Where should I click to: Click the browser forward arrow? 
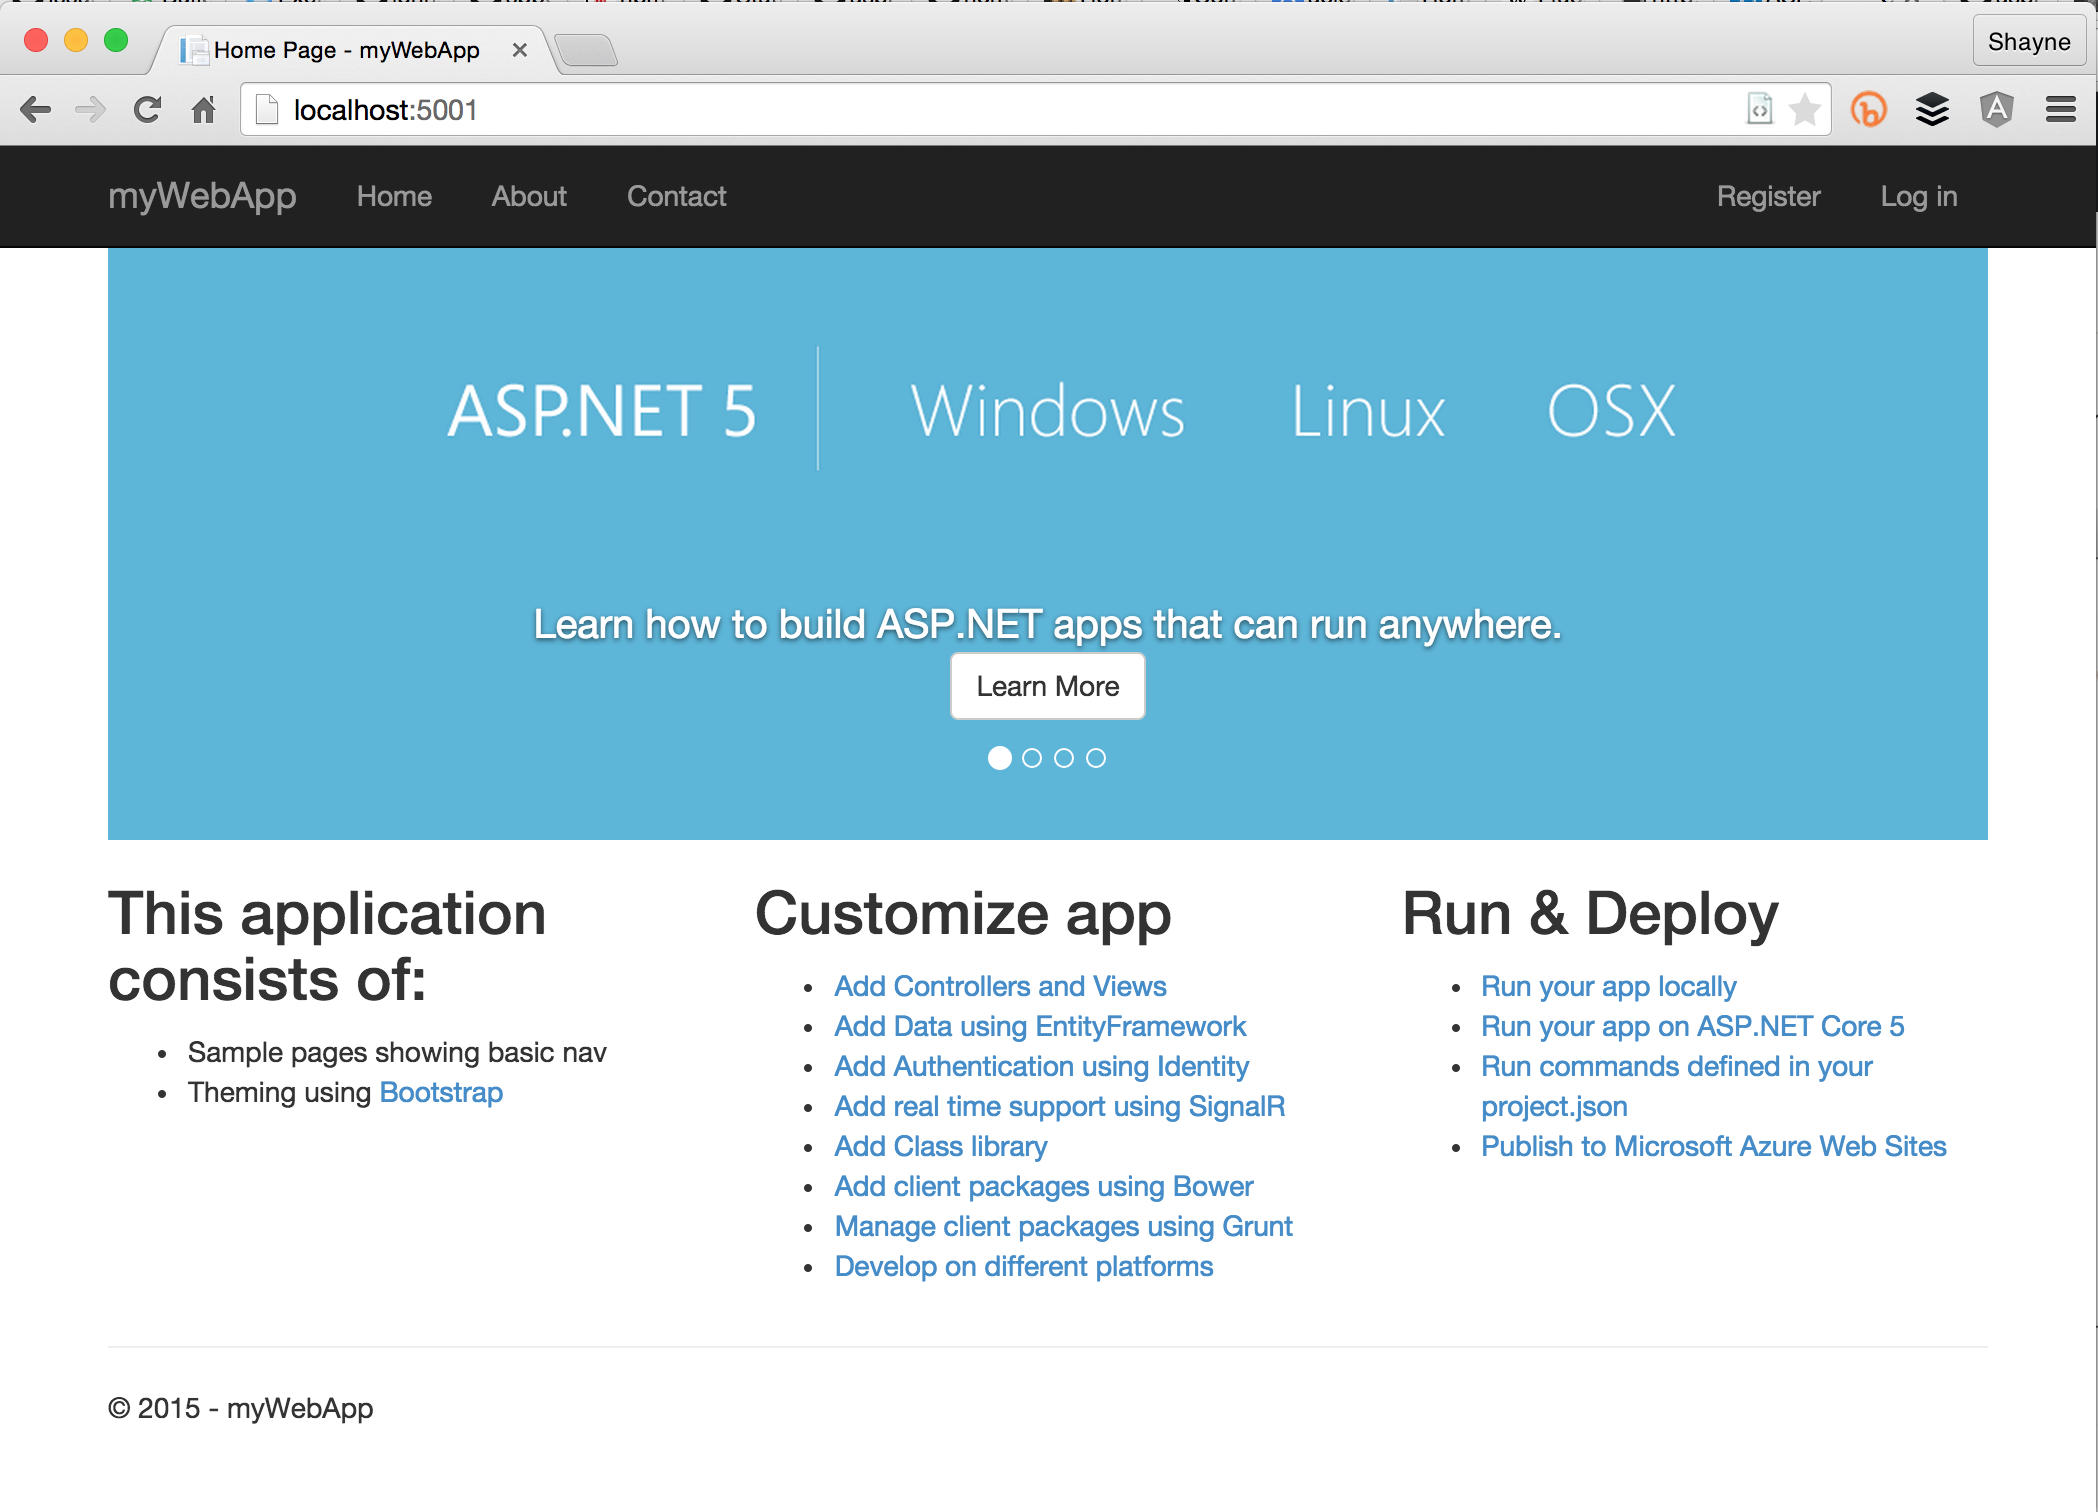pyautogui.click(x=91, y=109)
